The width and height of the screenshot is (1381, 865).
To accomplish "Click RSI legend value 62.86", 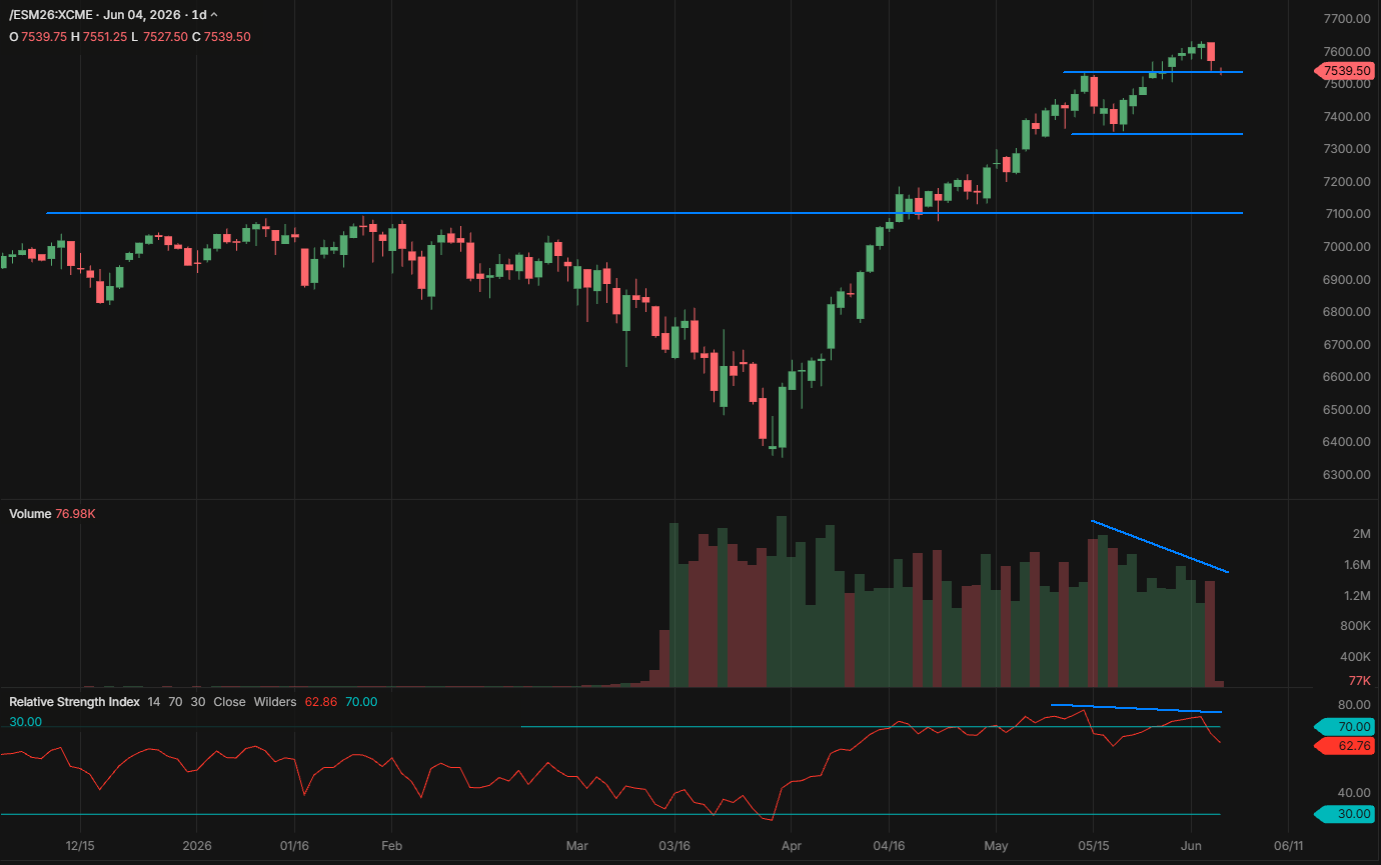I will click(319, 702).
